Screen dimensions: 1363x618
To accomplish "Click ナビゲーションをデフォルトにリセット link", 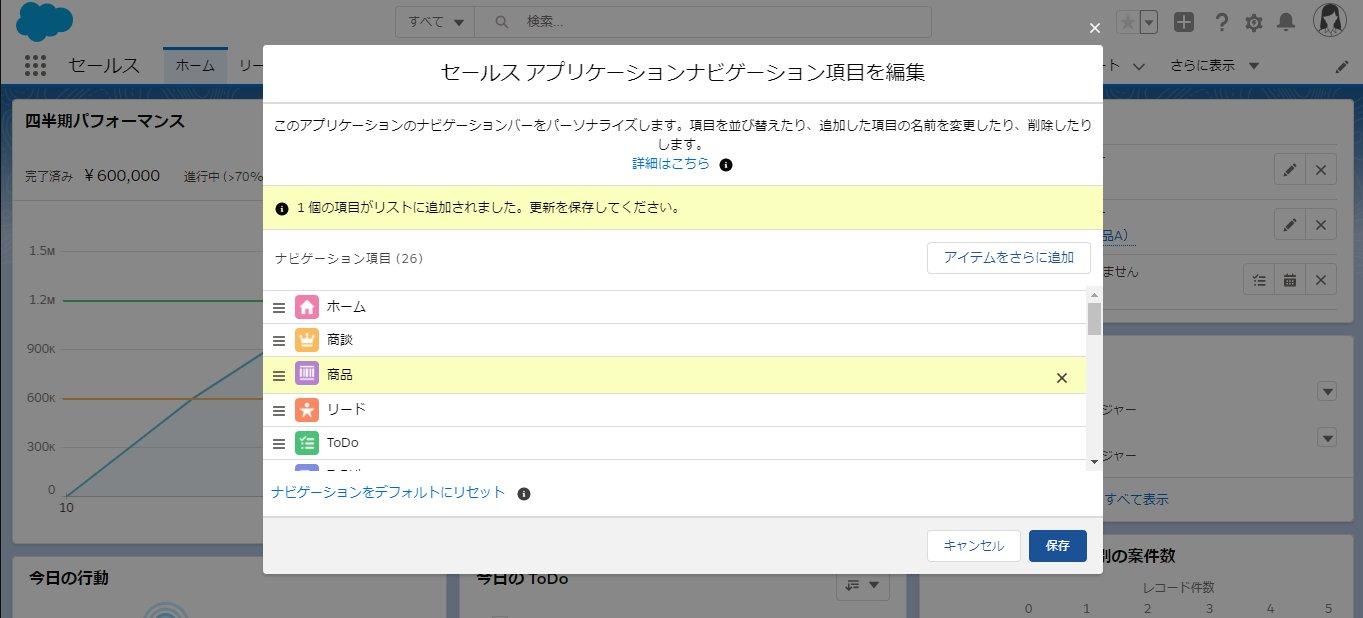I will [x=388, y=492].
